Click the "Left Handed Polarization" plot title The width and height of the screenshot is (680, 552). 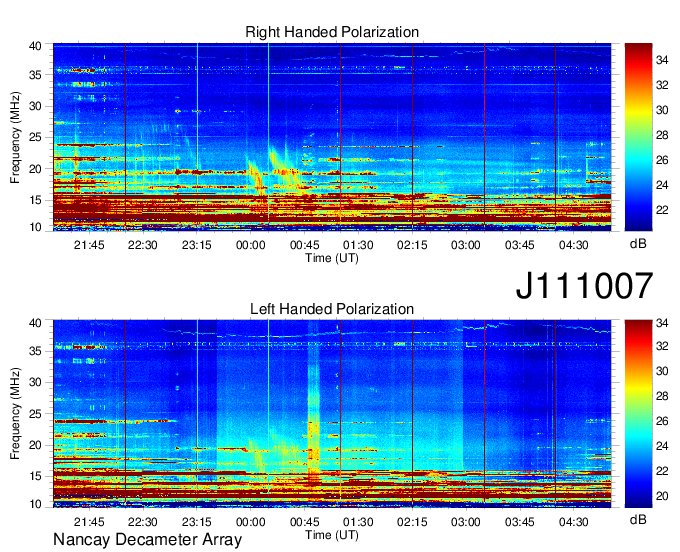[x=332, y=309]
